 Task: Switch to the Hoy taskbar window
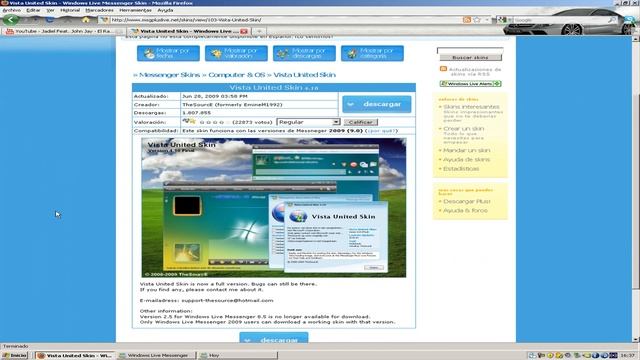239,356
